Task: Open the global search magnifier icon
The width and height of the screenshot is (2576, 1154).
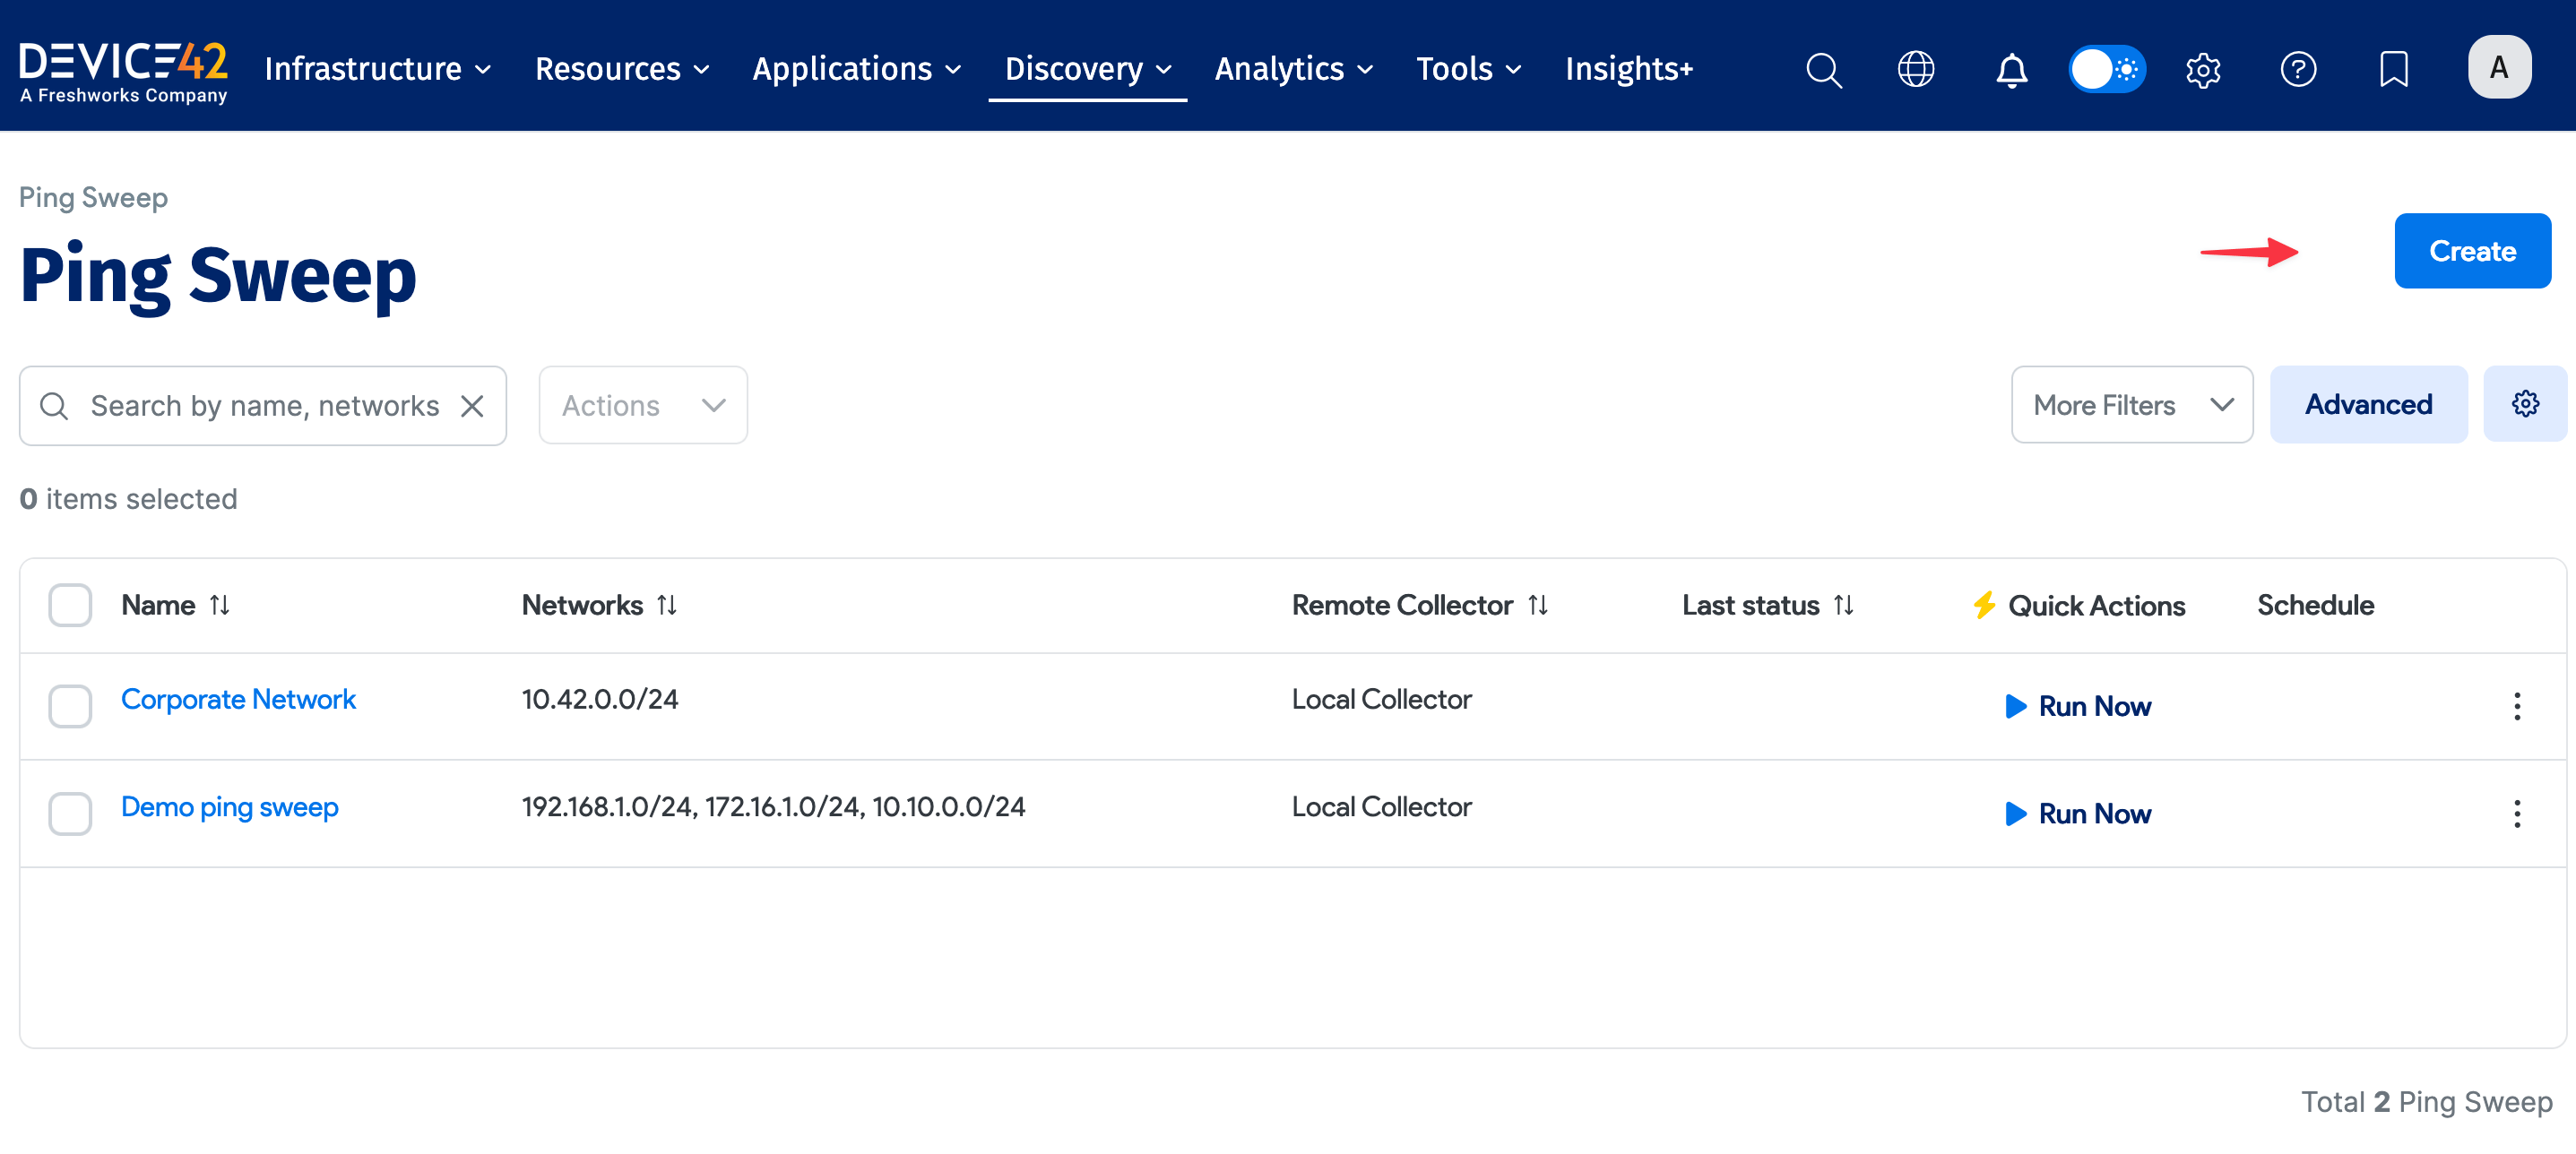Action: point(1823,70)
